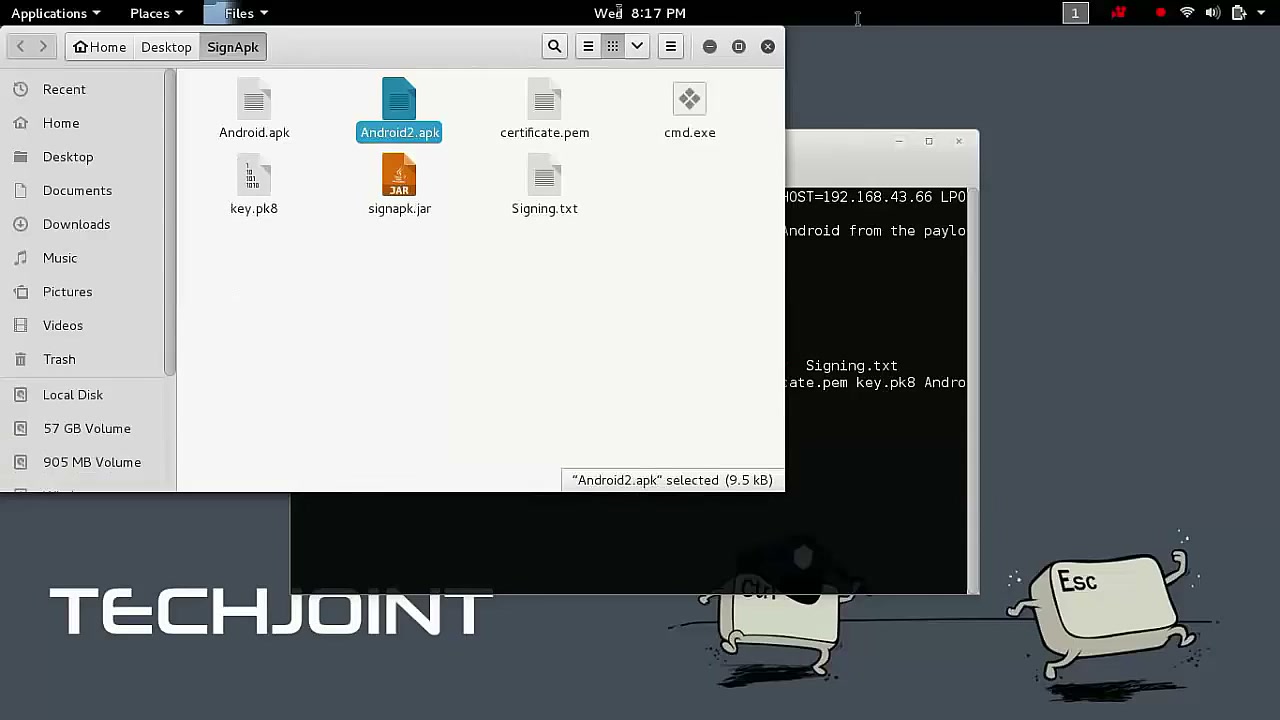Click the Wi-Fi status icon
Image resolution: width=1280 pixels, height=720 pixels.
pyautogui.click(x=1187, y=13)
